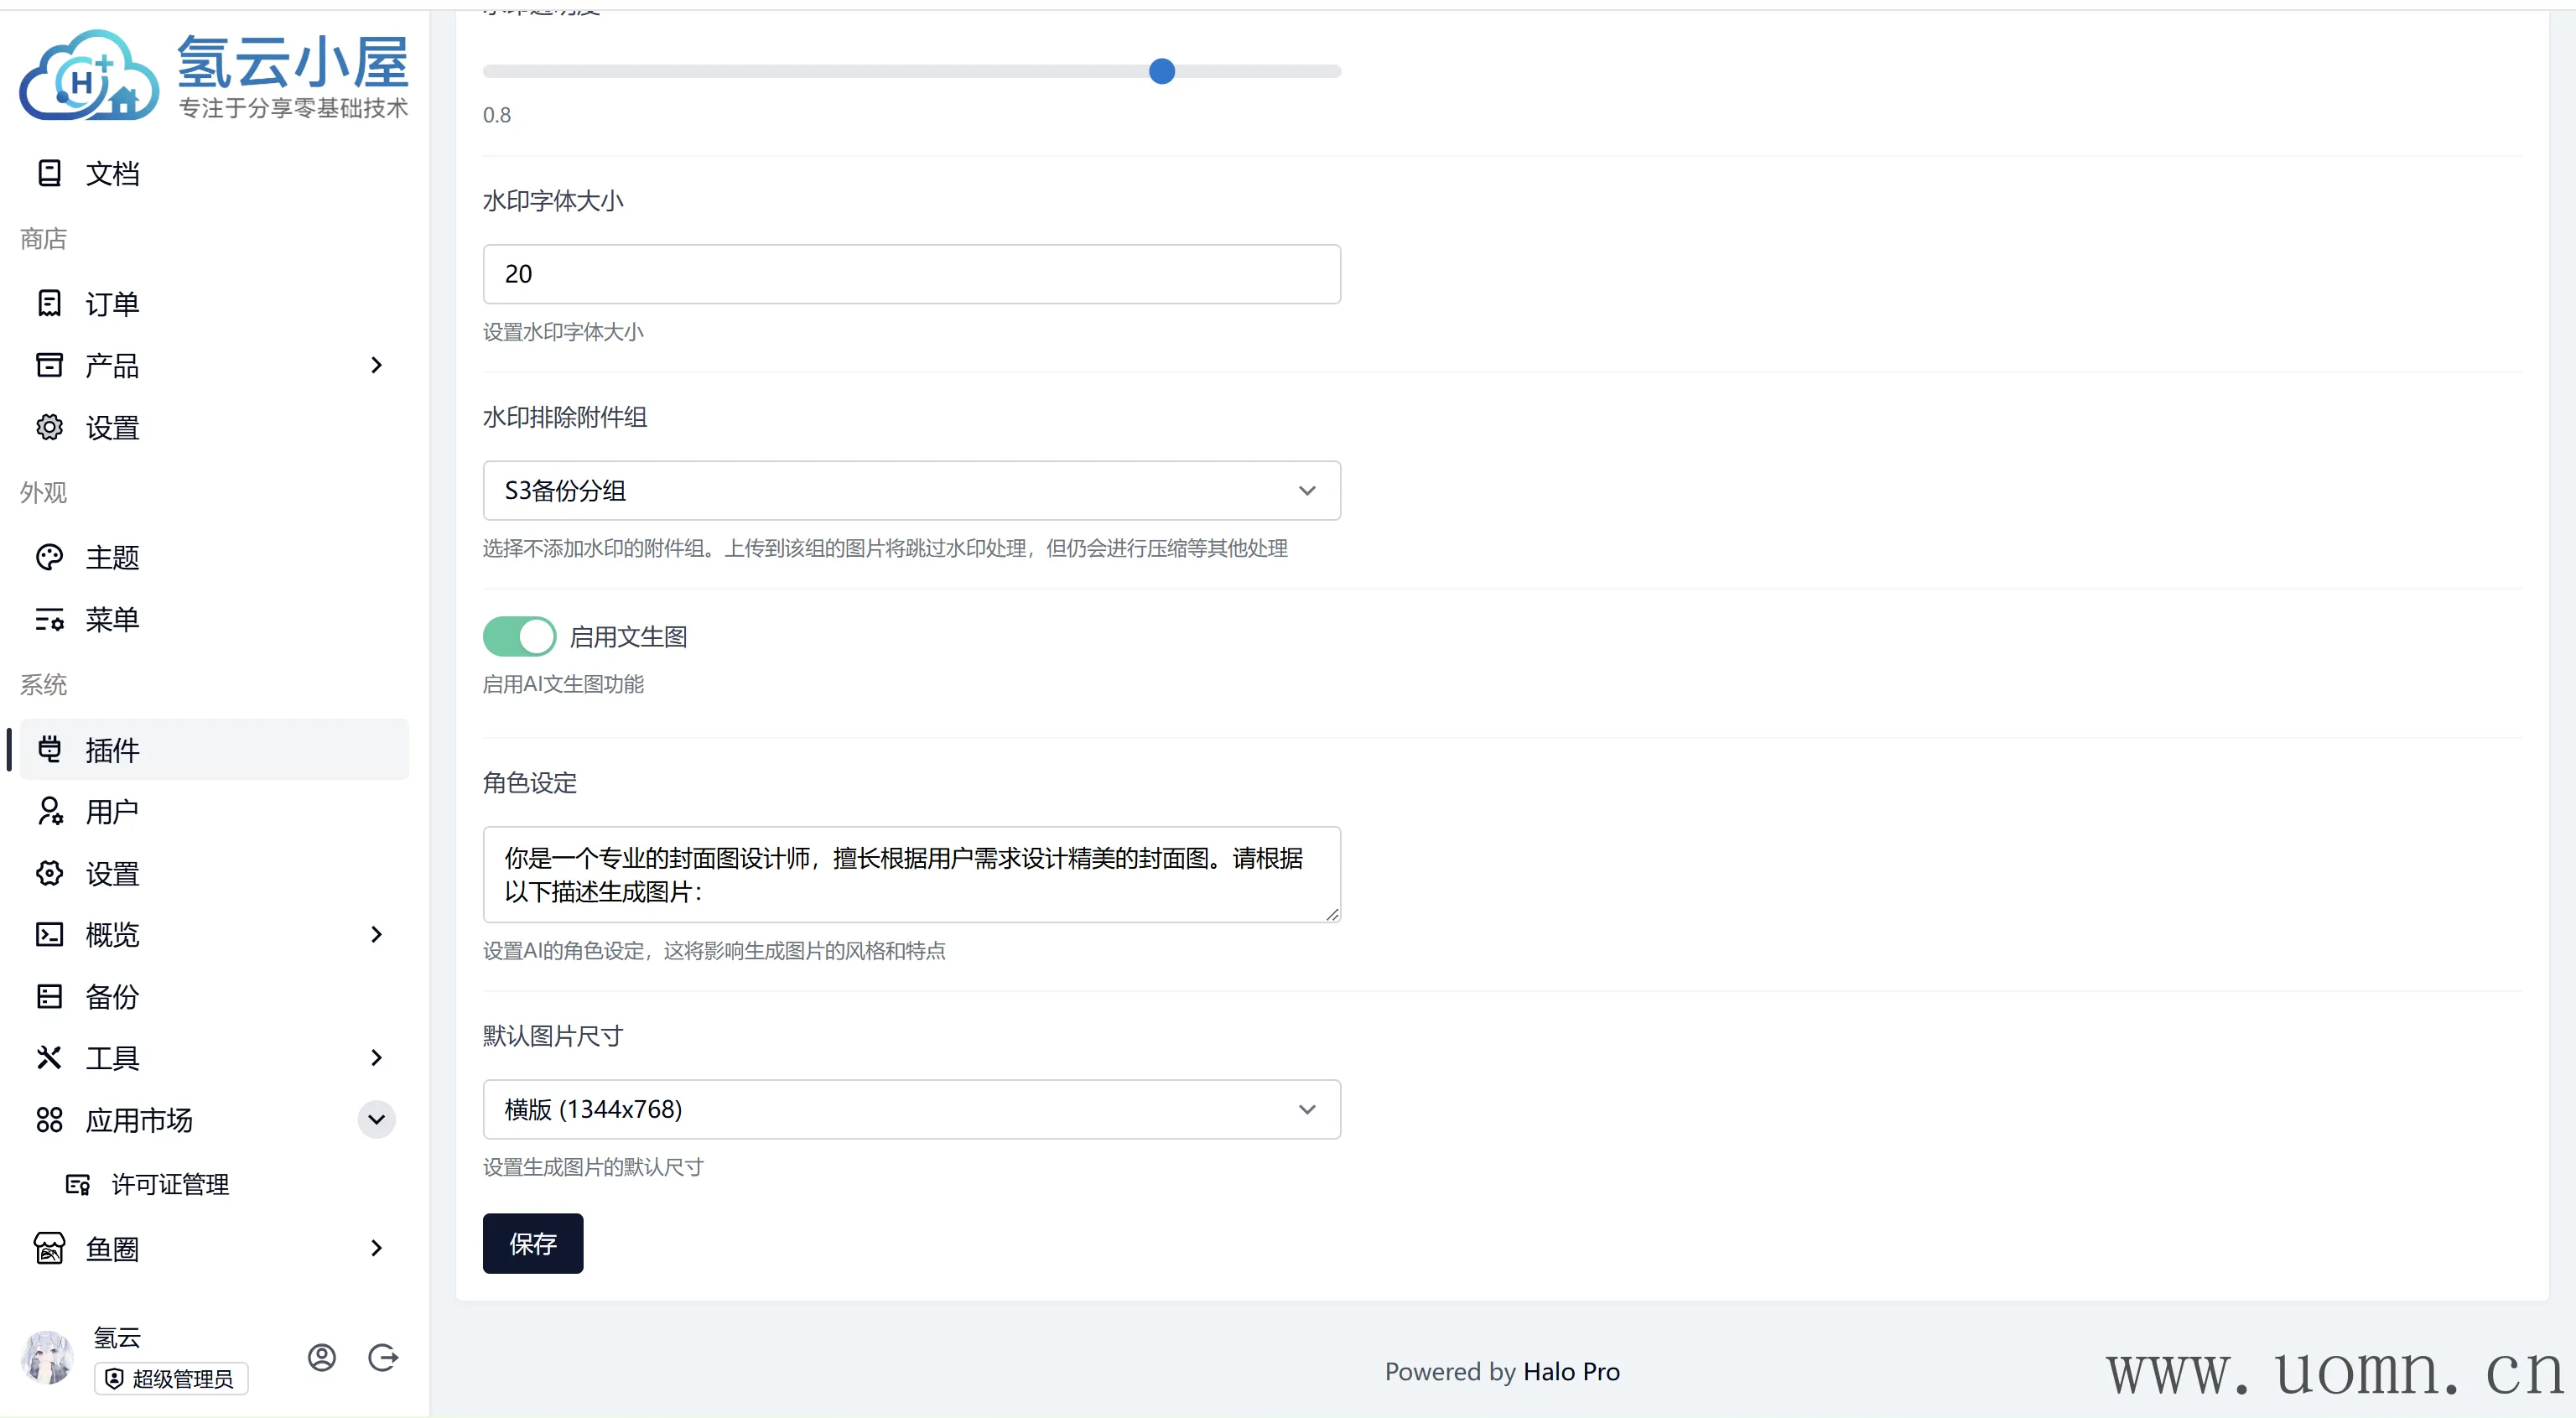
Task: Click the blue watermark opacity slider handle
Action: 1161,71
